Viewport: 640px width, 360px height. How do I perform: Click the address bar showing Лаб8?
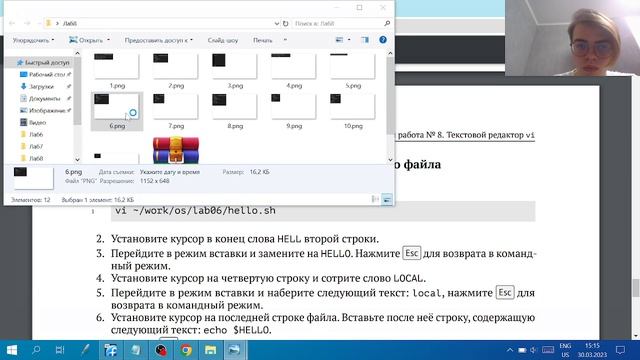click(x=161, y=23)
